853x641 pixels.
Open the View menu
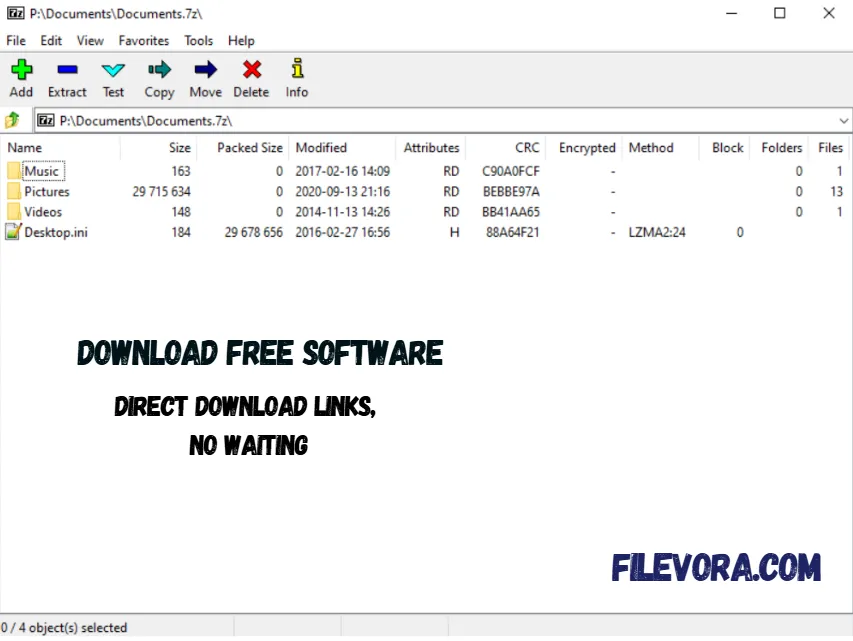(90, 40)
